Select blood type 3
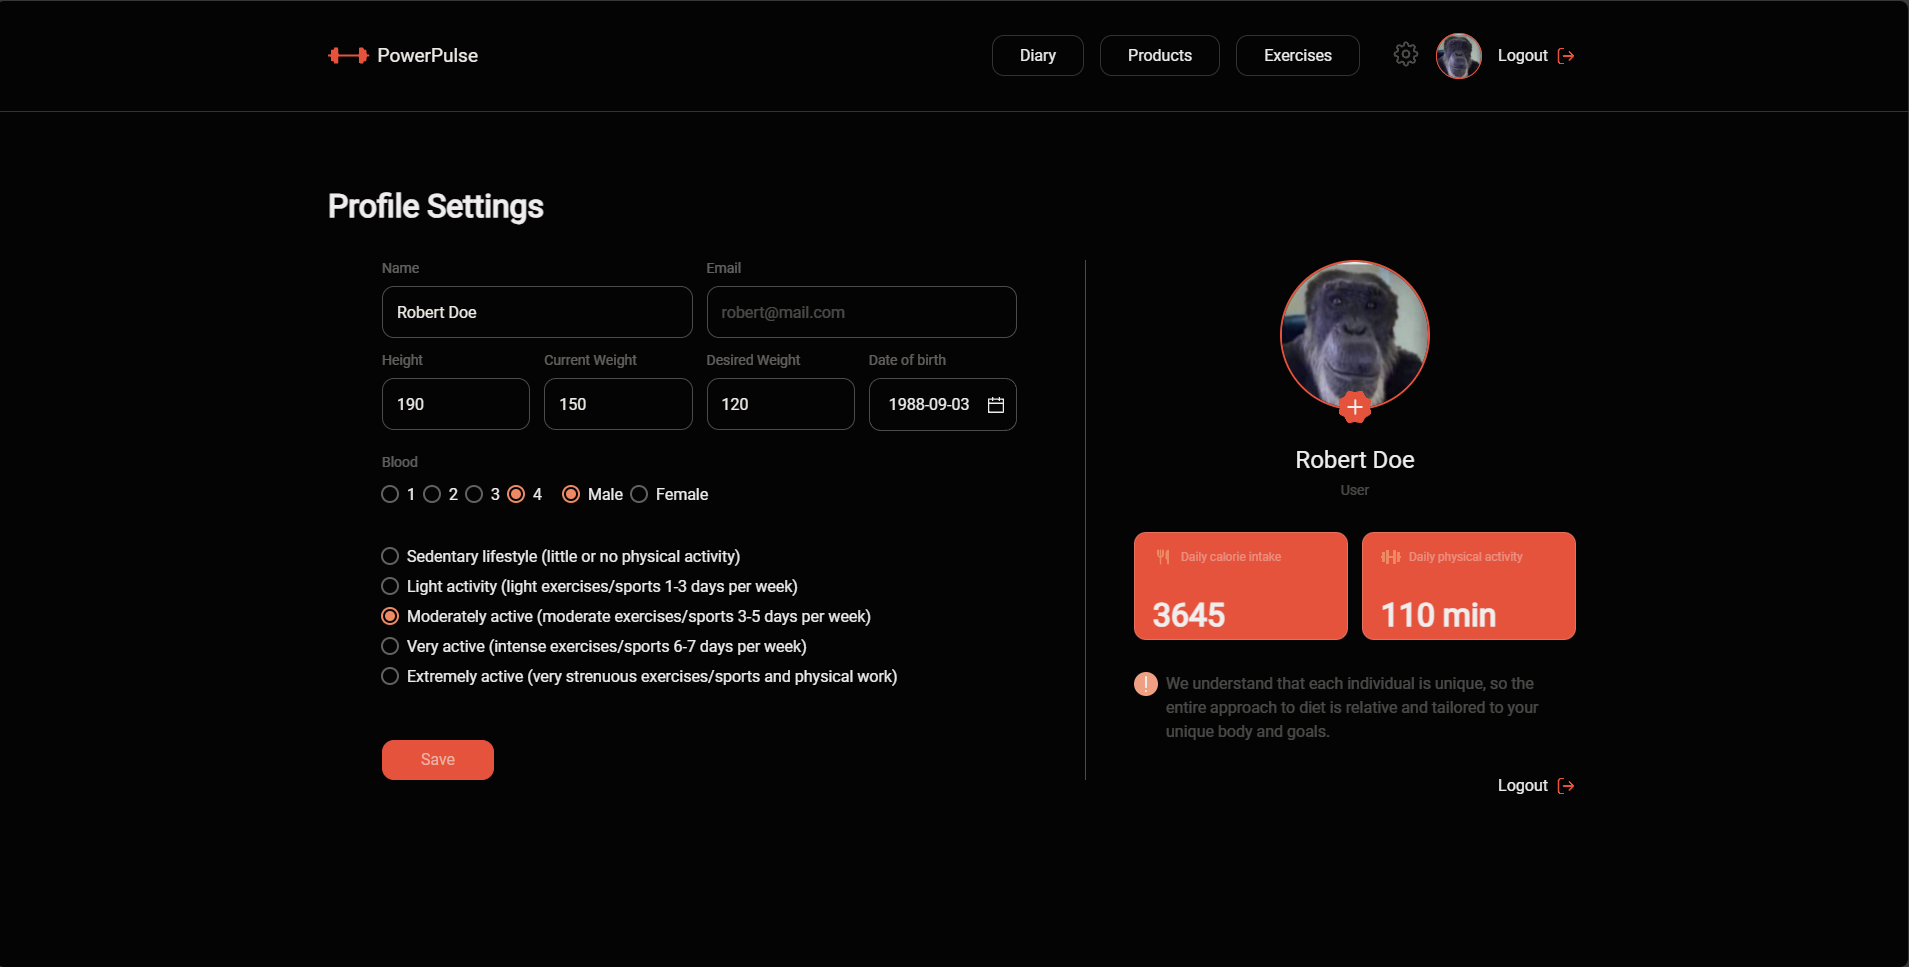Screen dimensions: 1909x967 pyautogui.click(x=474, y=494)
